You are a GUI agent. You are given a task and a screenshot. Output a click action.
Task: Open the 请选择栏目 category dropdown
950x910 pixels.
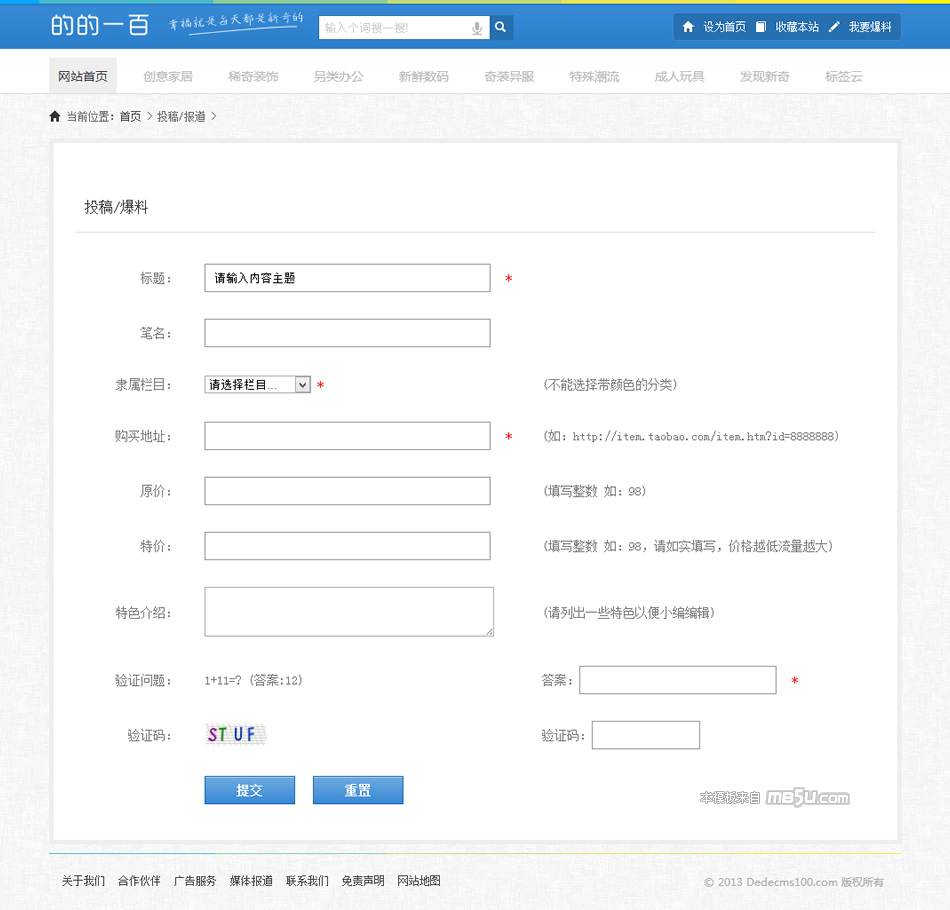click(x=257, y=385)
